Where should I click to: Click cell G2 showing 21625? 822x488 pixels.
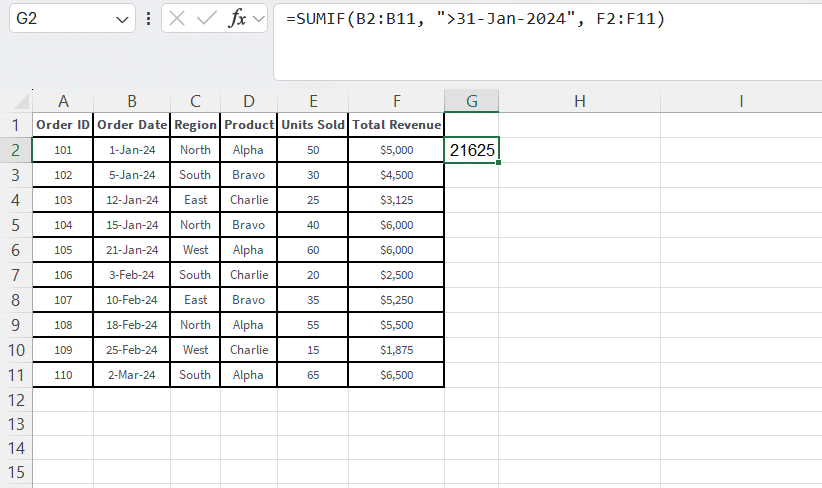pyautogui.click(x=472, y=150)
